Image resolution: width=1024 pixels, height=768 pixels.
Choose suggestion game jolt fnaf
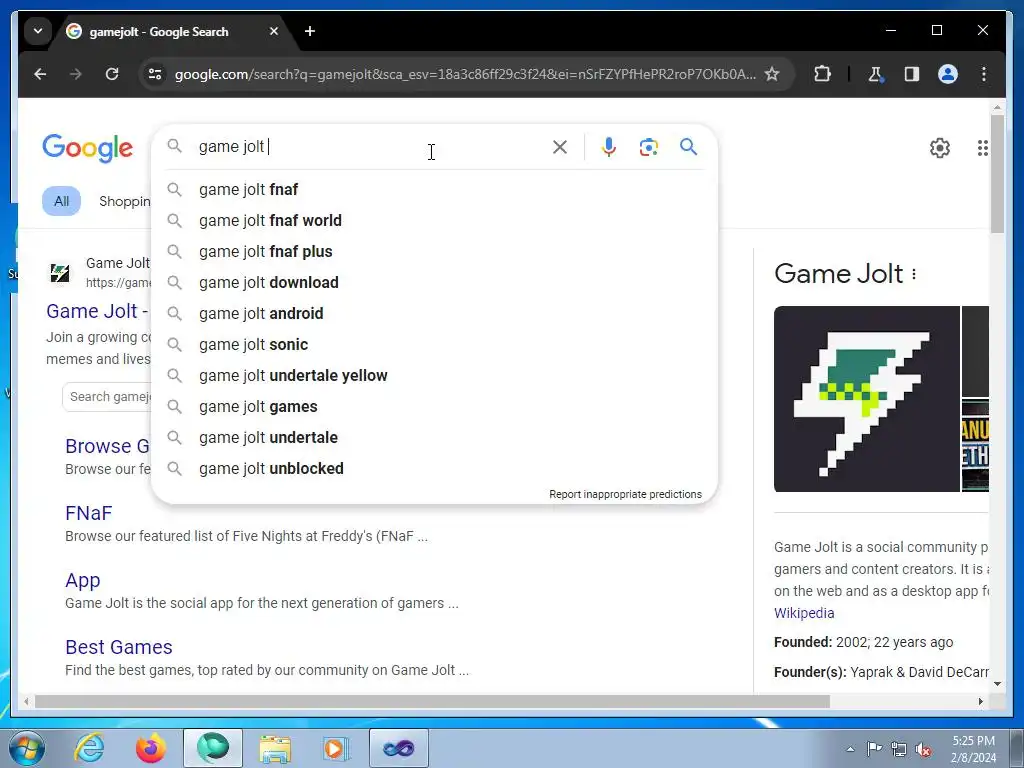pyautogui.click(x=434, y=189)
